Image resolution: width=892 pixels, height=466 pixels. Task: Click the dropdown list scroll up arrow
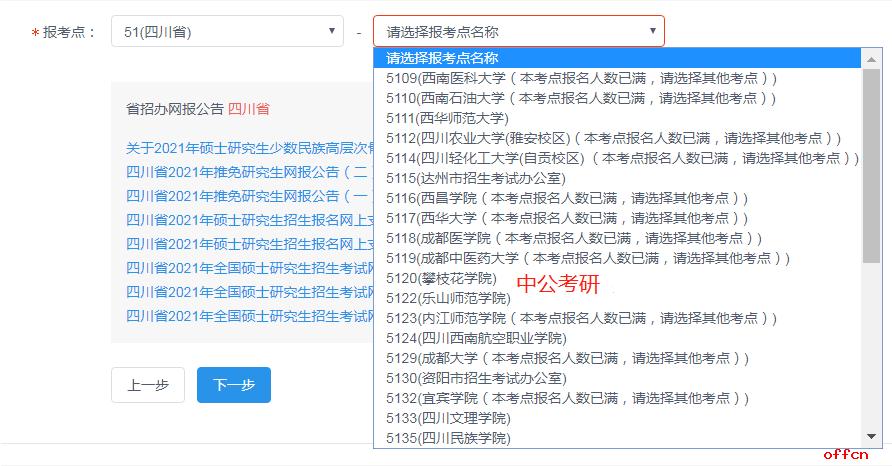(871, 58)
